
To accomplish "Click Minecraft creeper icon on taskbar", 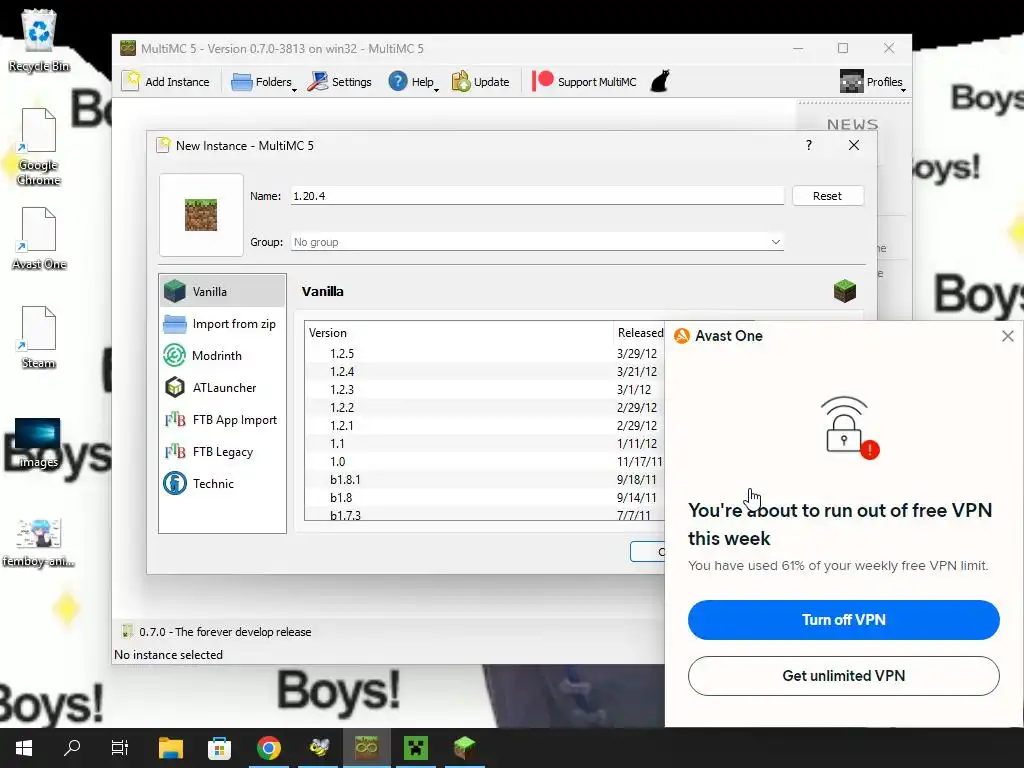I will [x=415, y=748].
